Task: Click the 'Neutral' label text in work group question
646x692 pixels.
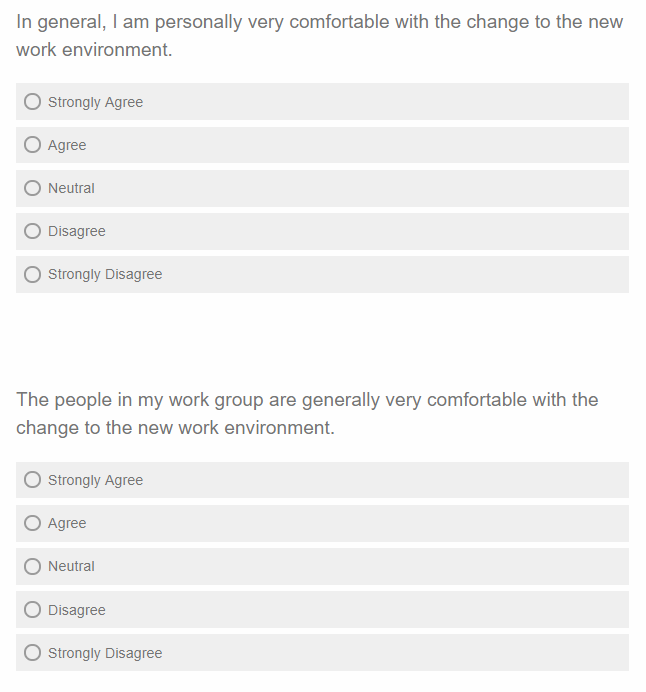Action: click(x=71, y=566)
